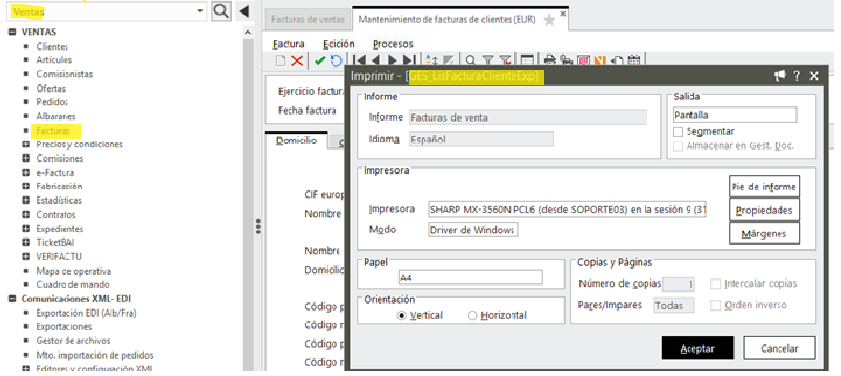Click the favorite star on Mantenimiento tab
This screenshot has height=376, width=841.
549,20
